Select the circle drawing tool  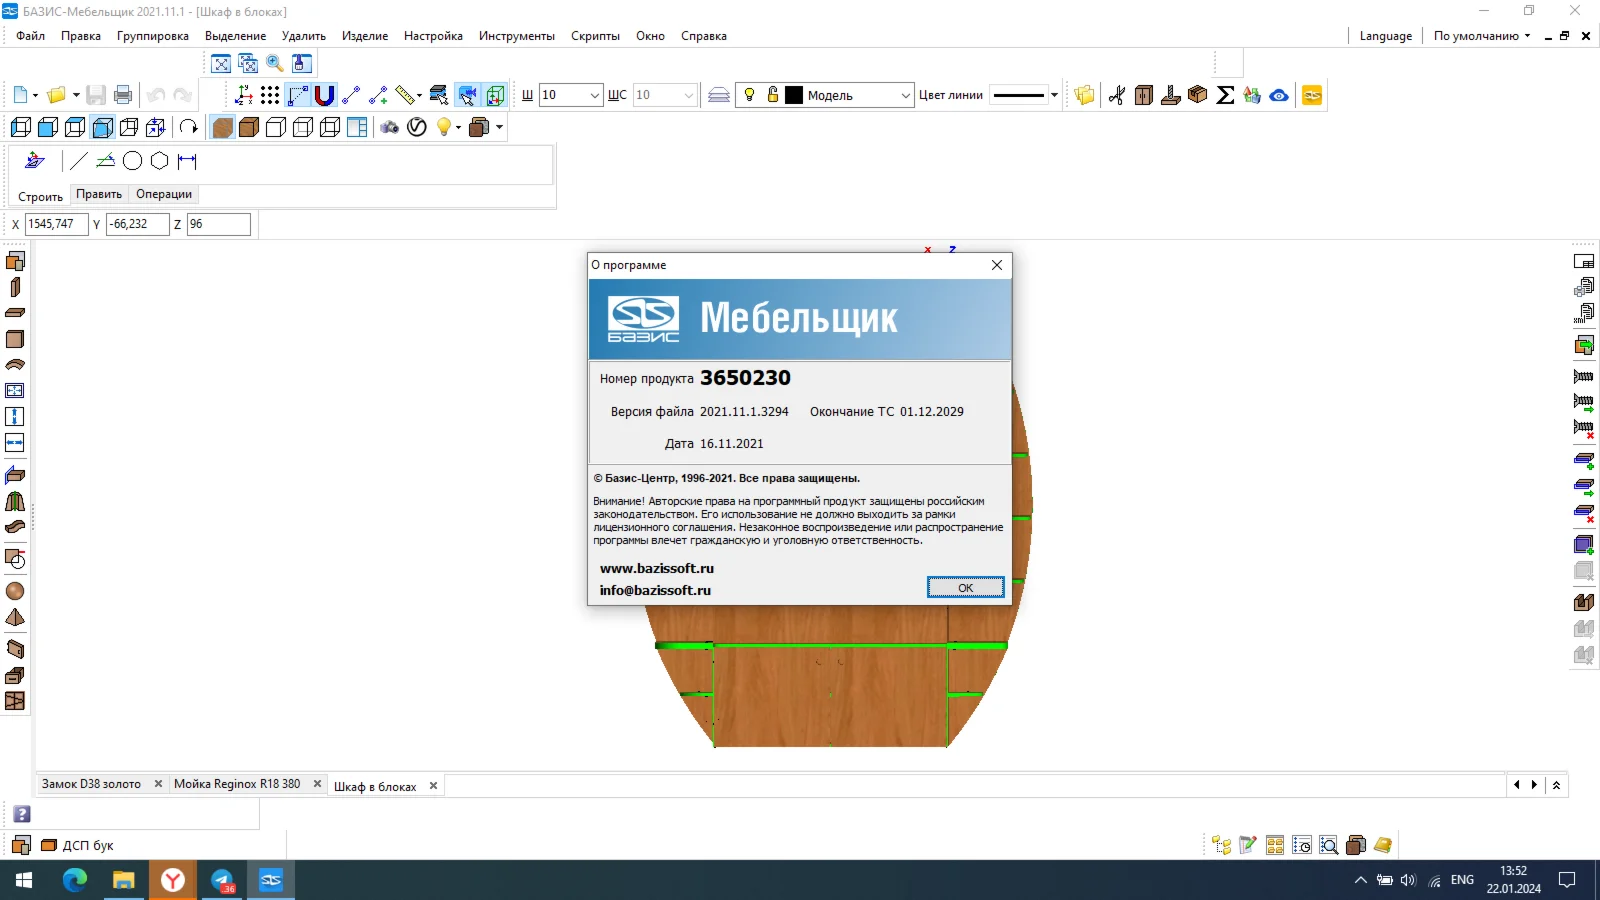[132, 161]
